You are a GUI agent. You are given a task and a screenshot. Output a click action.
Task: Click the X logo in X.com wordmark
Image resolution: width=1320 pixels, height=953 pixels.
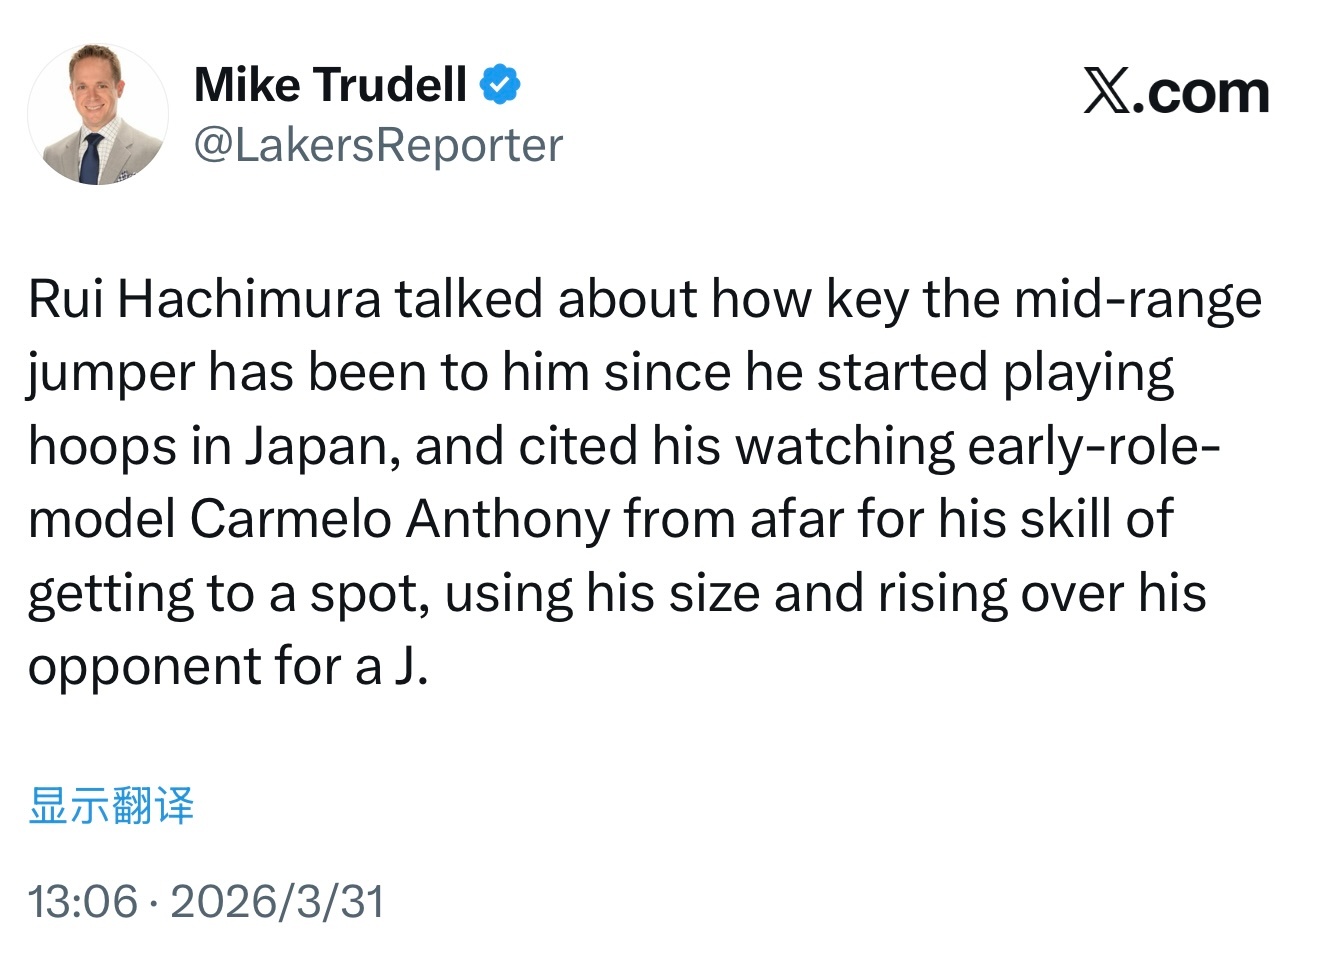[x=1104, y=92]
